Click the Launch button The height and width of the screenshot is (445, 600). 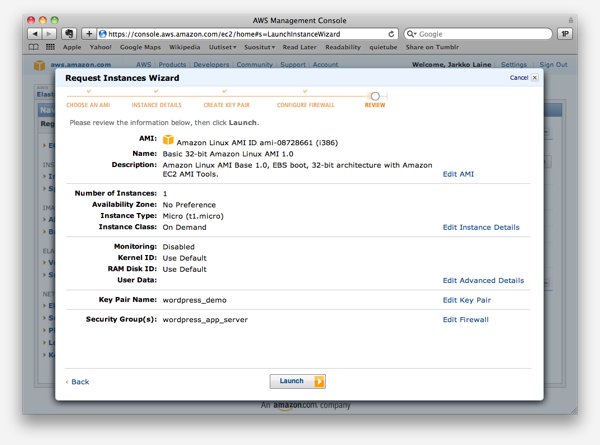(x=297, y=381)
